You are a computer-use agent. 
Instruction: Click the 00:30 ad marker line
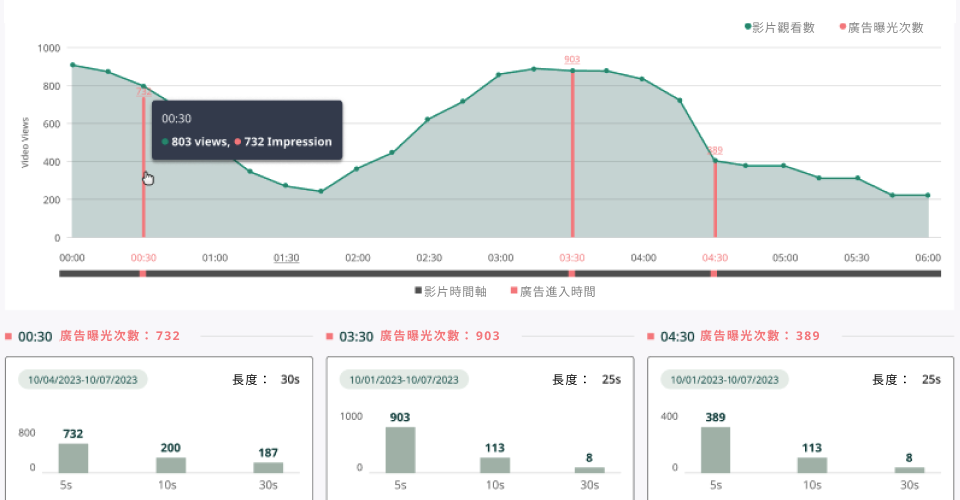[x=144, y=165]
